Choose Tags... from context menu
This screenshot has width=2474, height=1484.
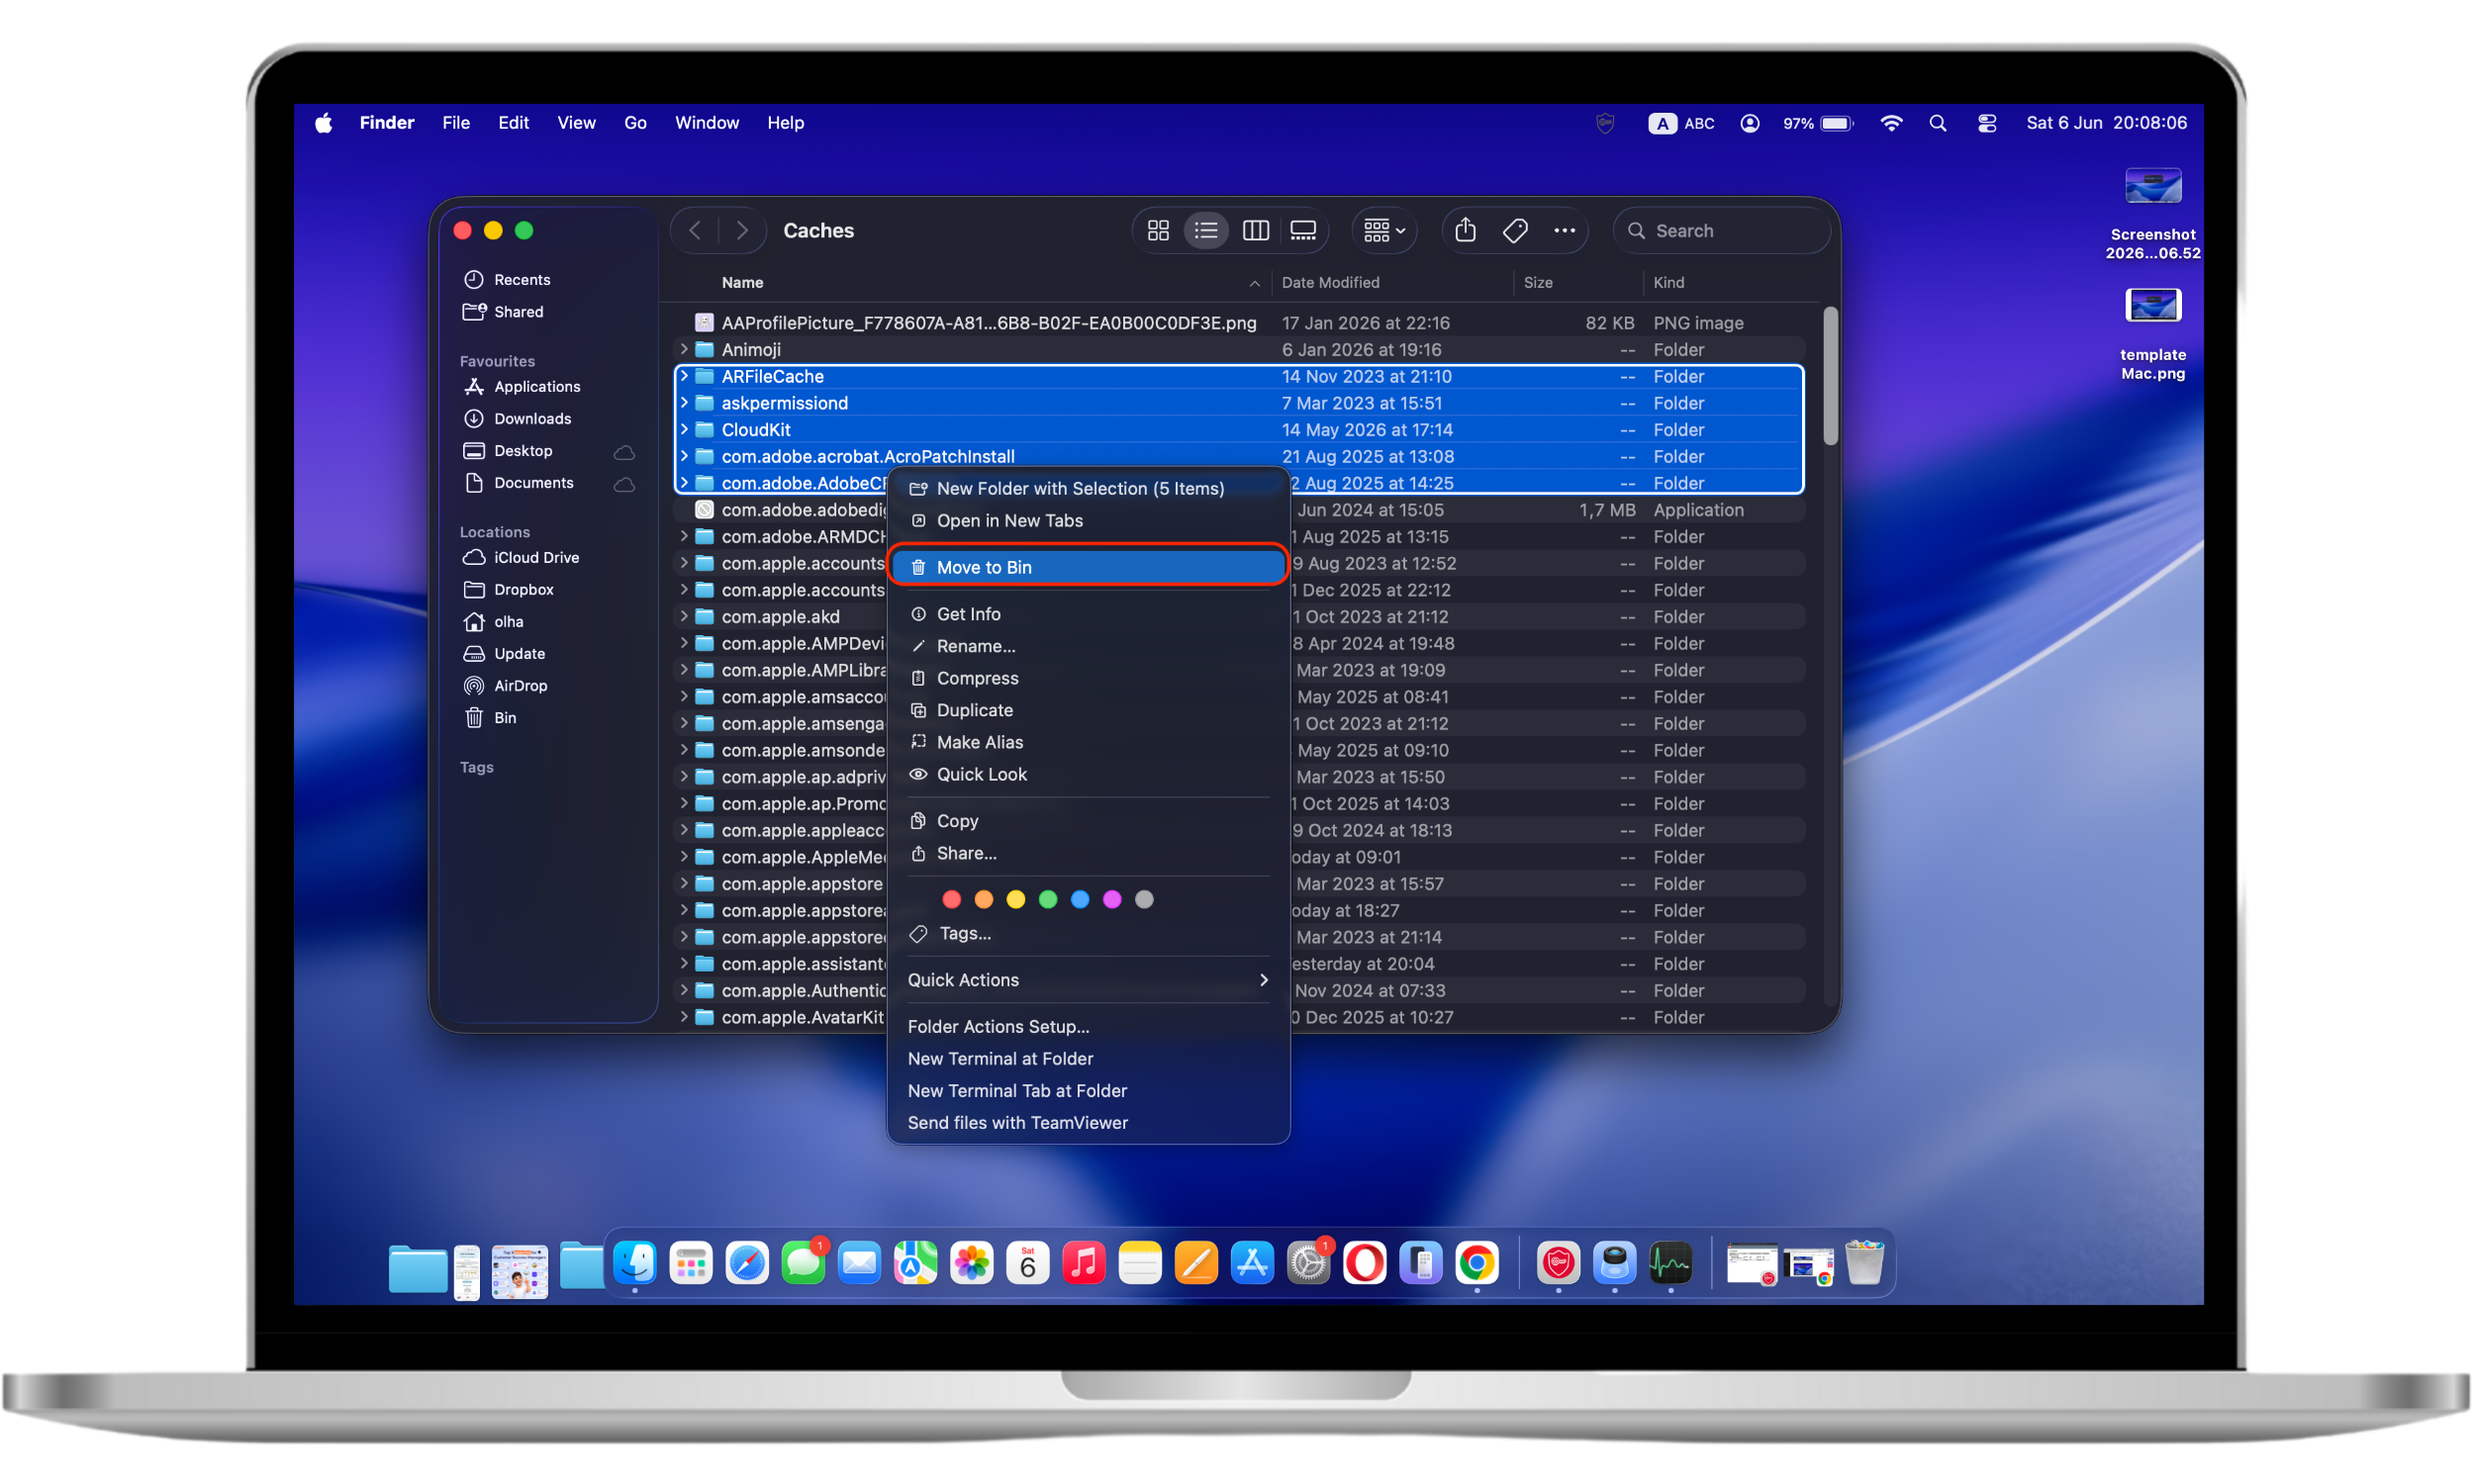(x=1087, y=933)
